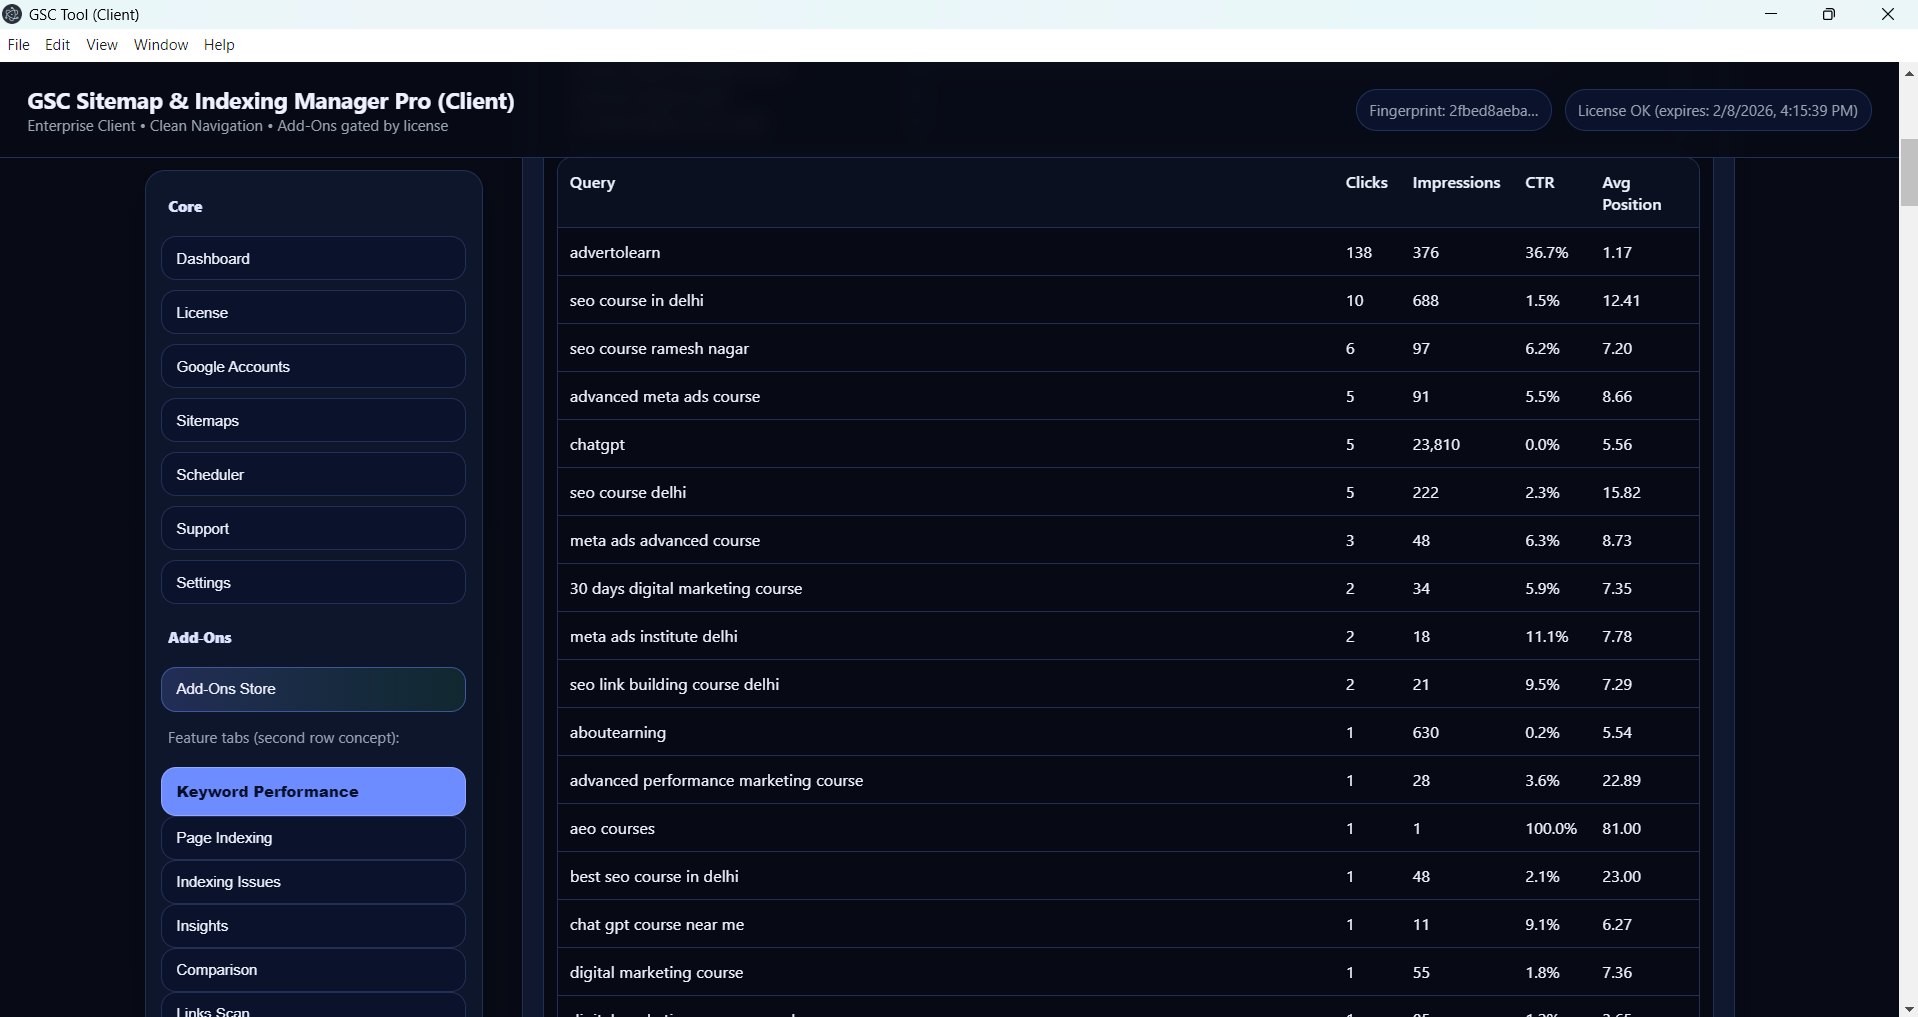Switch to the Indexing Issues tab
Image resolution: width=1918 pixels, height=1017 pixels.
coord(313,882)
